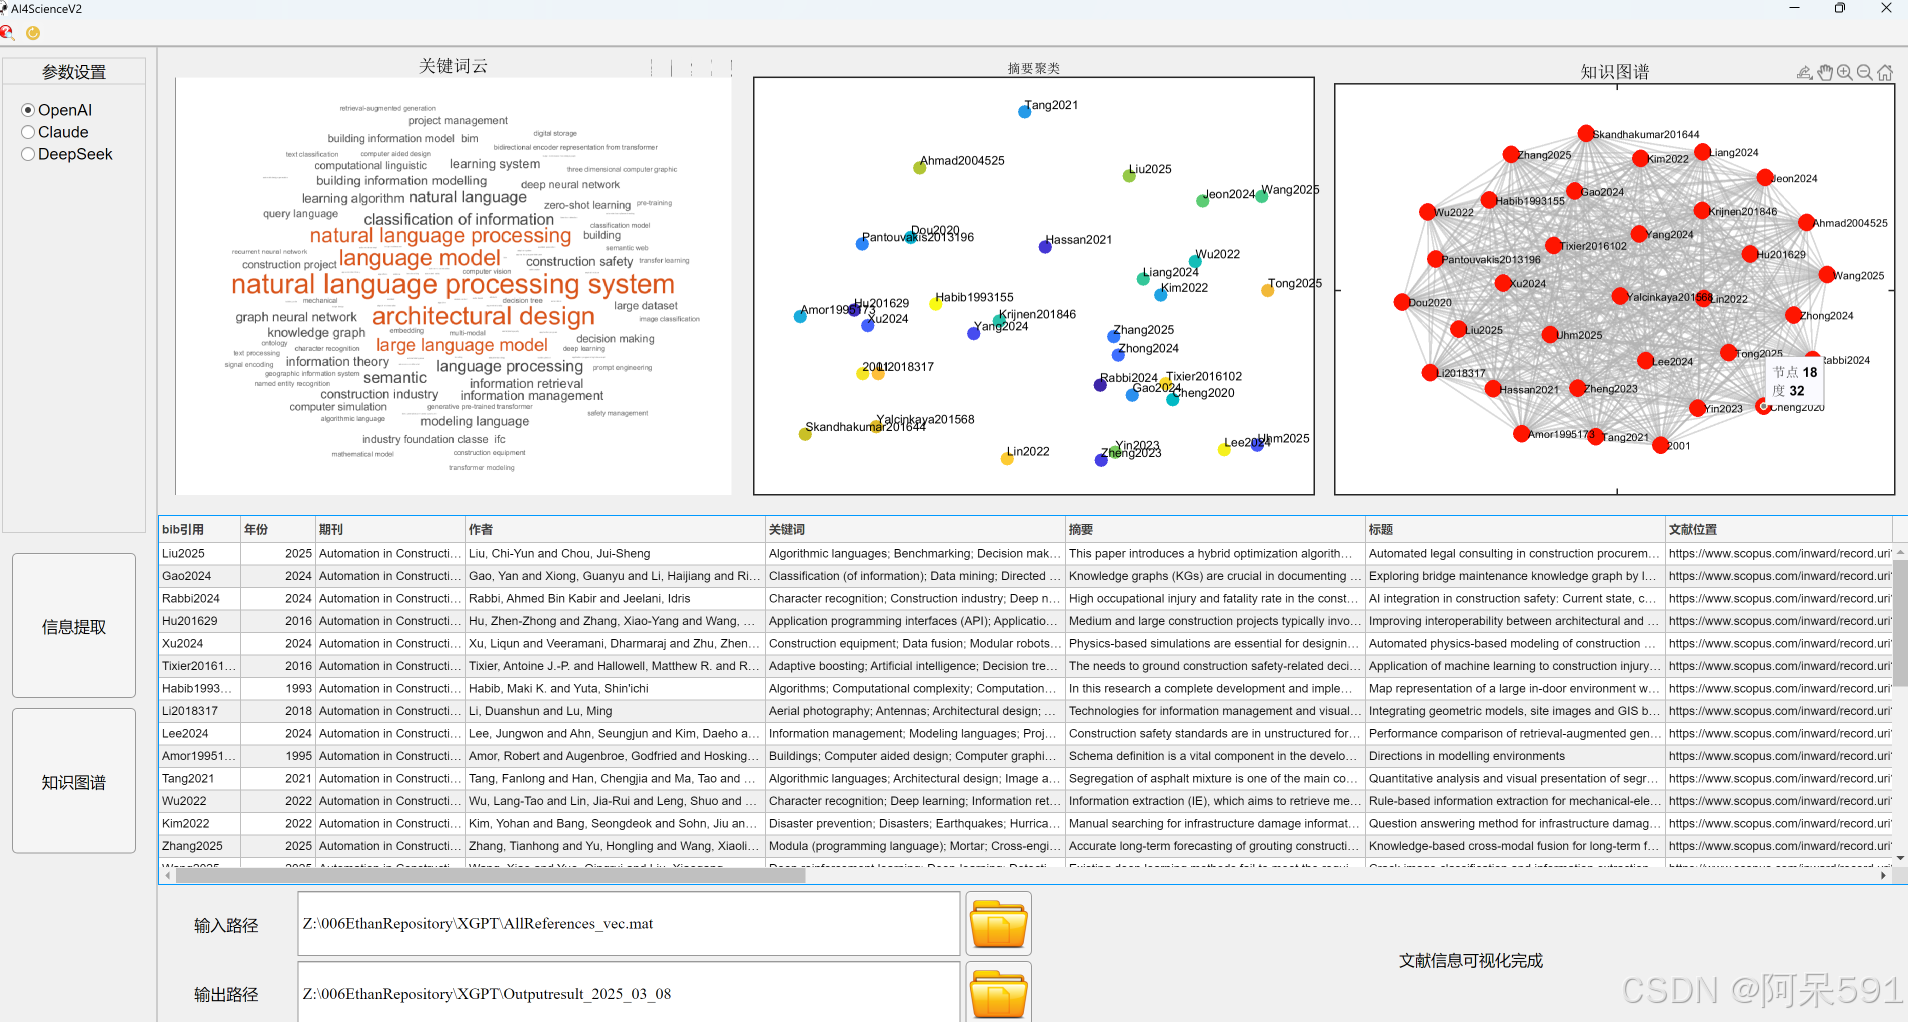Click inside the 输出路径 text field
This screenshot has width=1908, height=1022.
(x=627, y=993)
